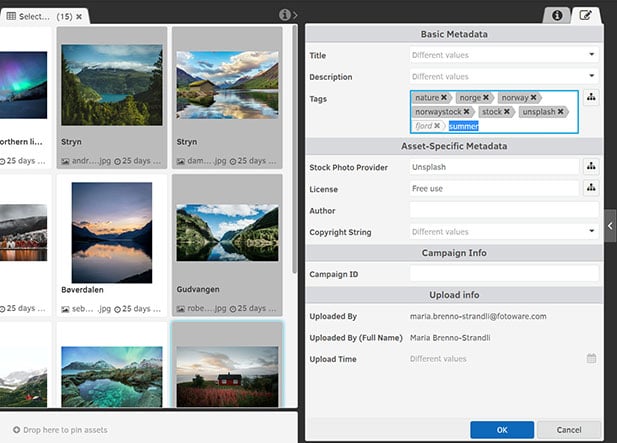The width and height of the screenshot is (617, 443).
Task: Select the northern lights thumbnail
Action: 24,85
